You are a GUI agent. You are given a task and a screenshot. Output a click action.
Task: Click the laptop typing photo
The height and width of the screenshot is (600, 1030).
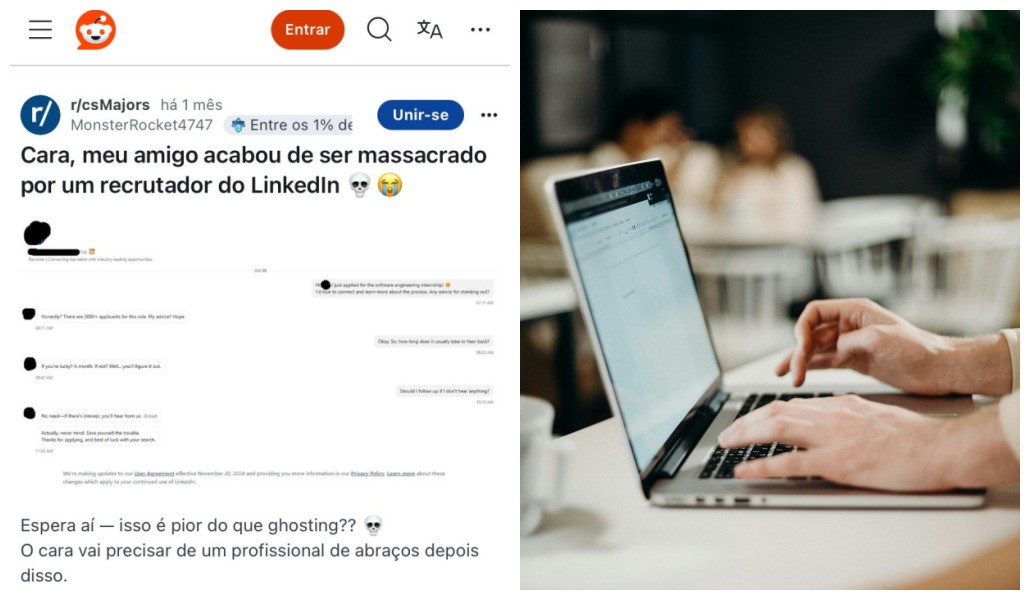click(770, 300)
